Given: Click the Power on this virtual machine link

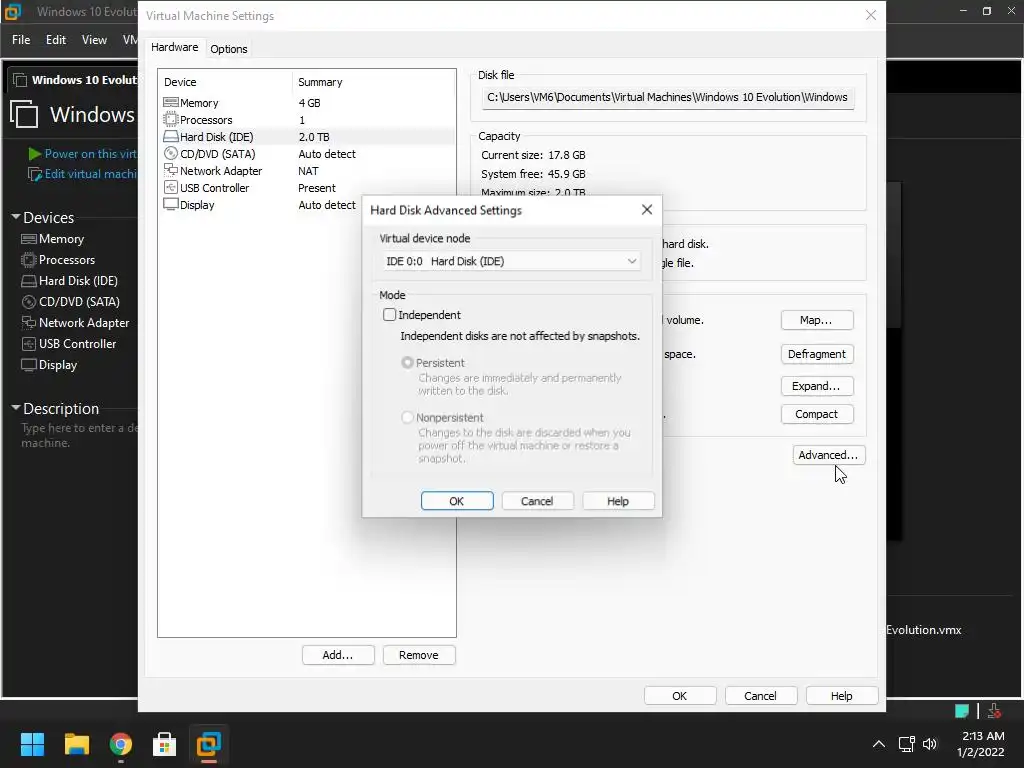Looking at the screenshot, I should (x=83, y=154).
